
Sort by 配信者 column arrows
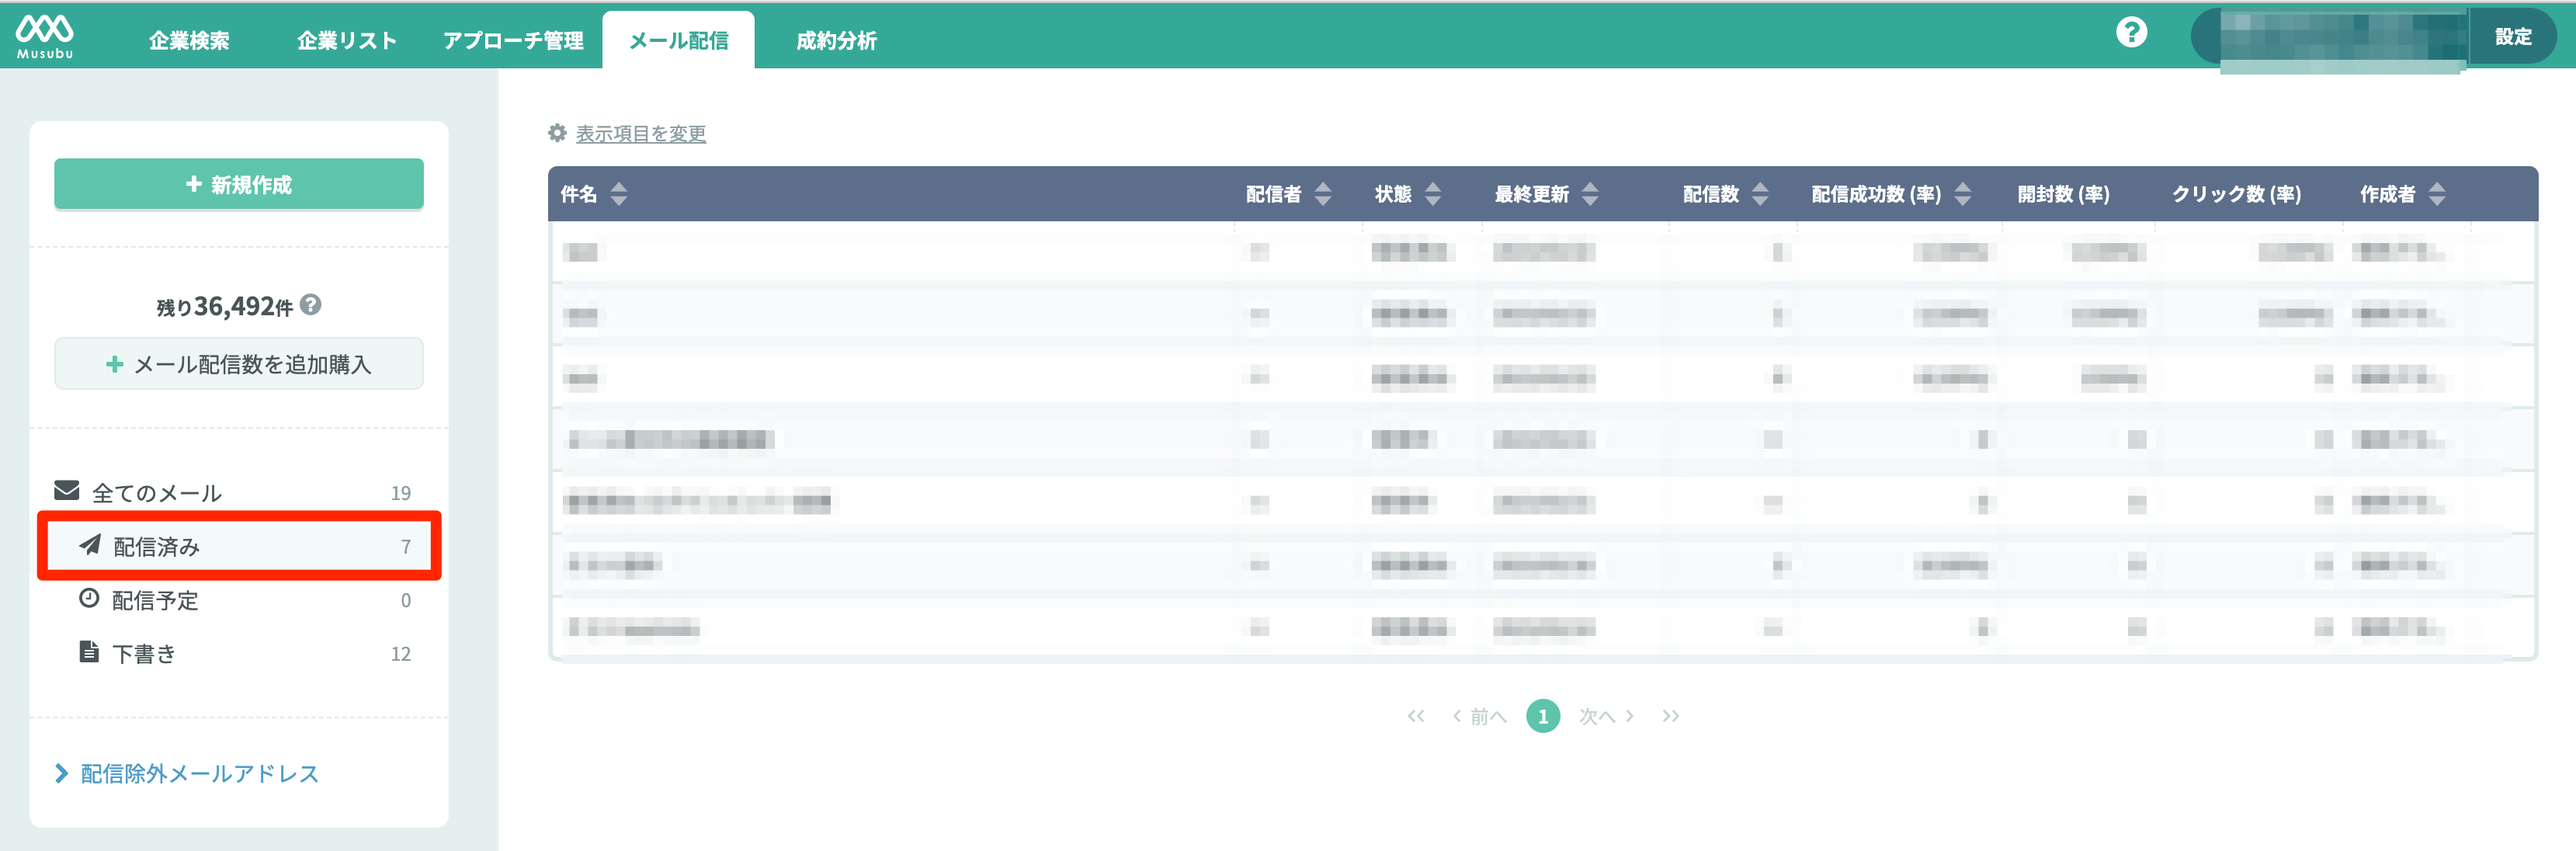pos(1323,194)
